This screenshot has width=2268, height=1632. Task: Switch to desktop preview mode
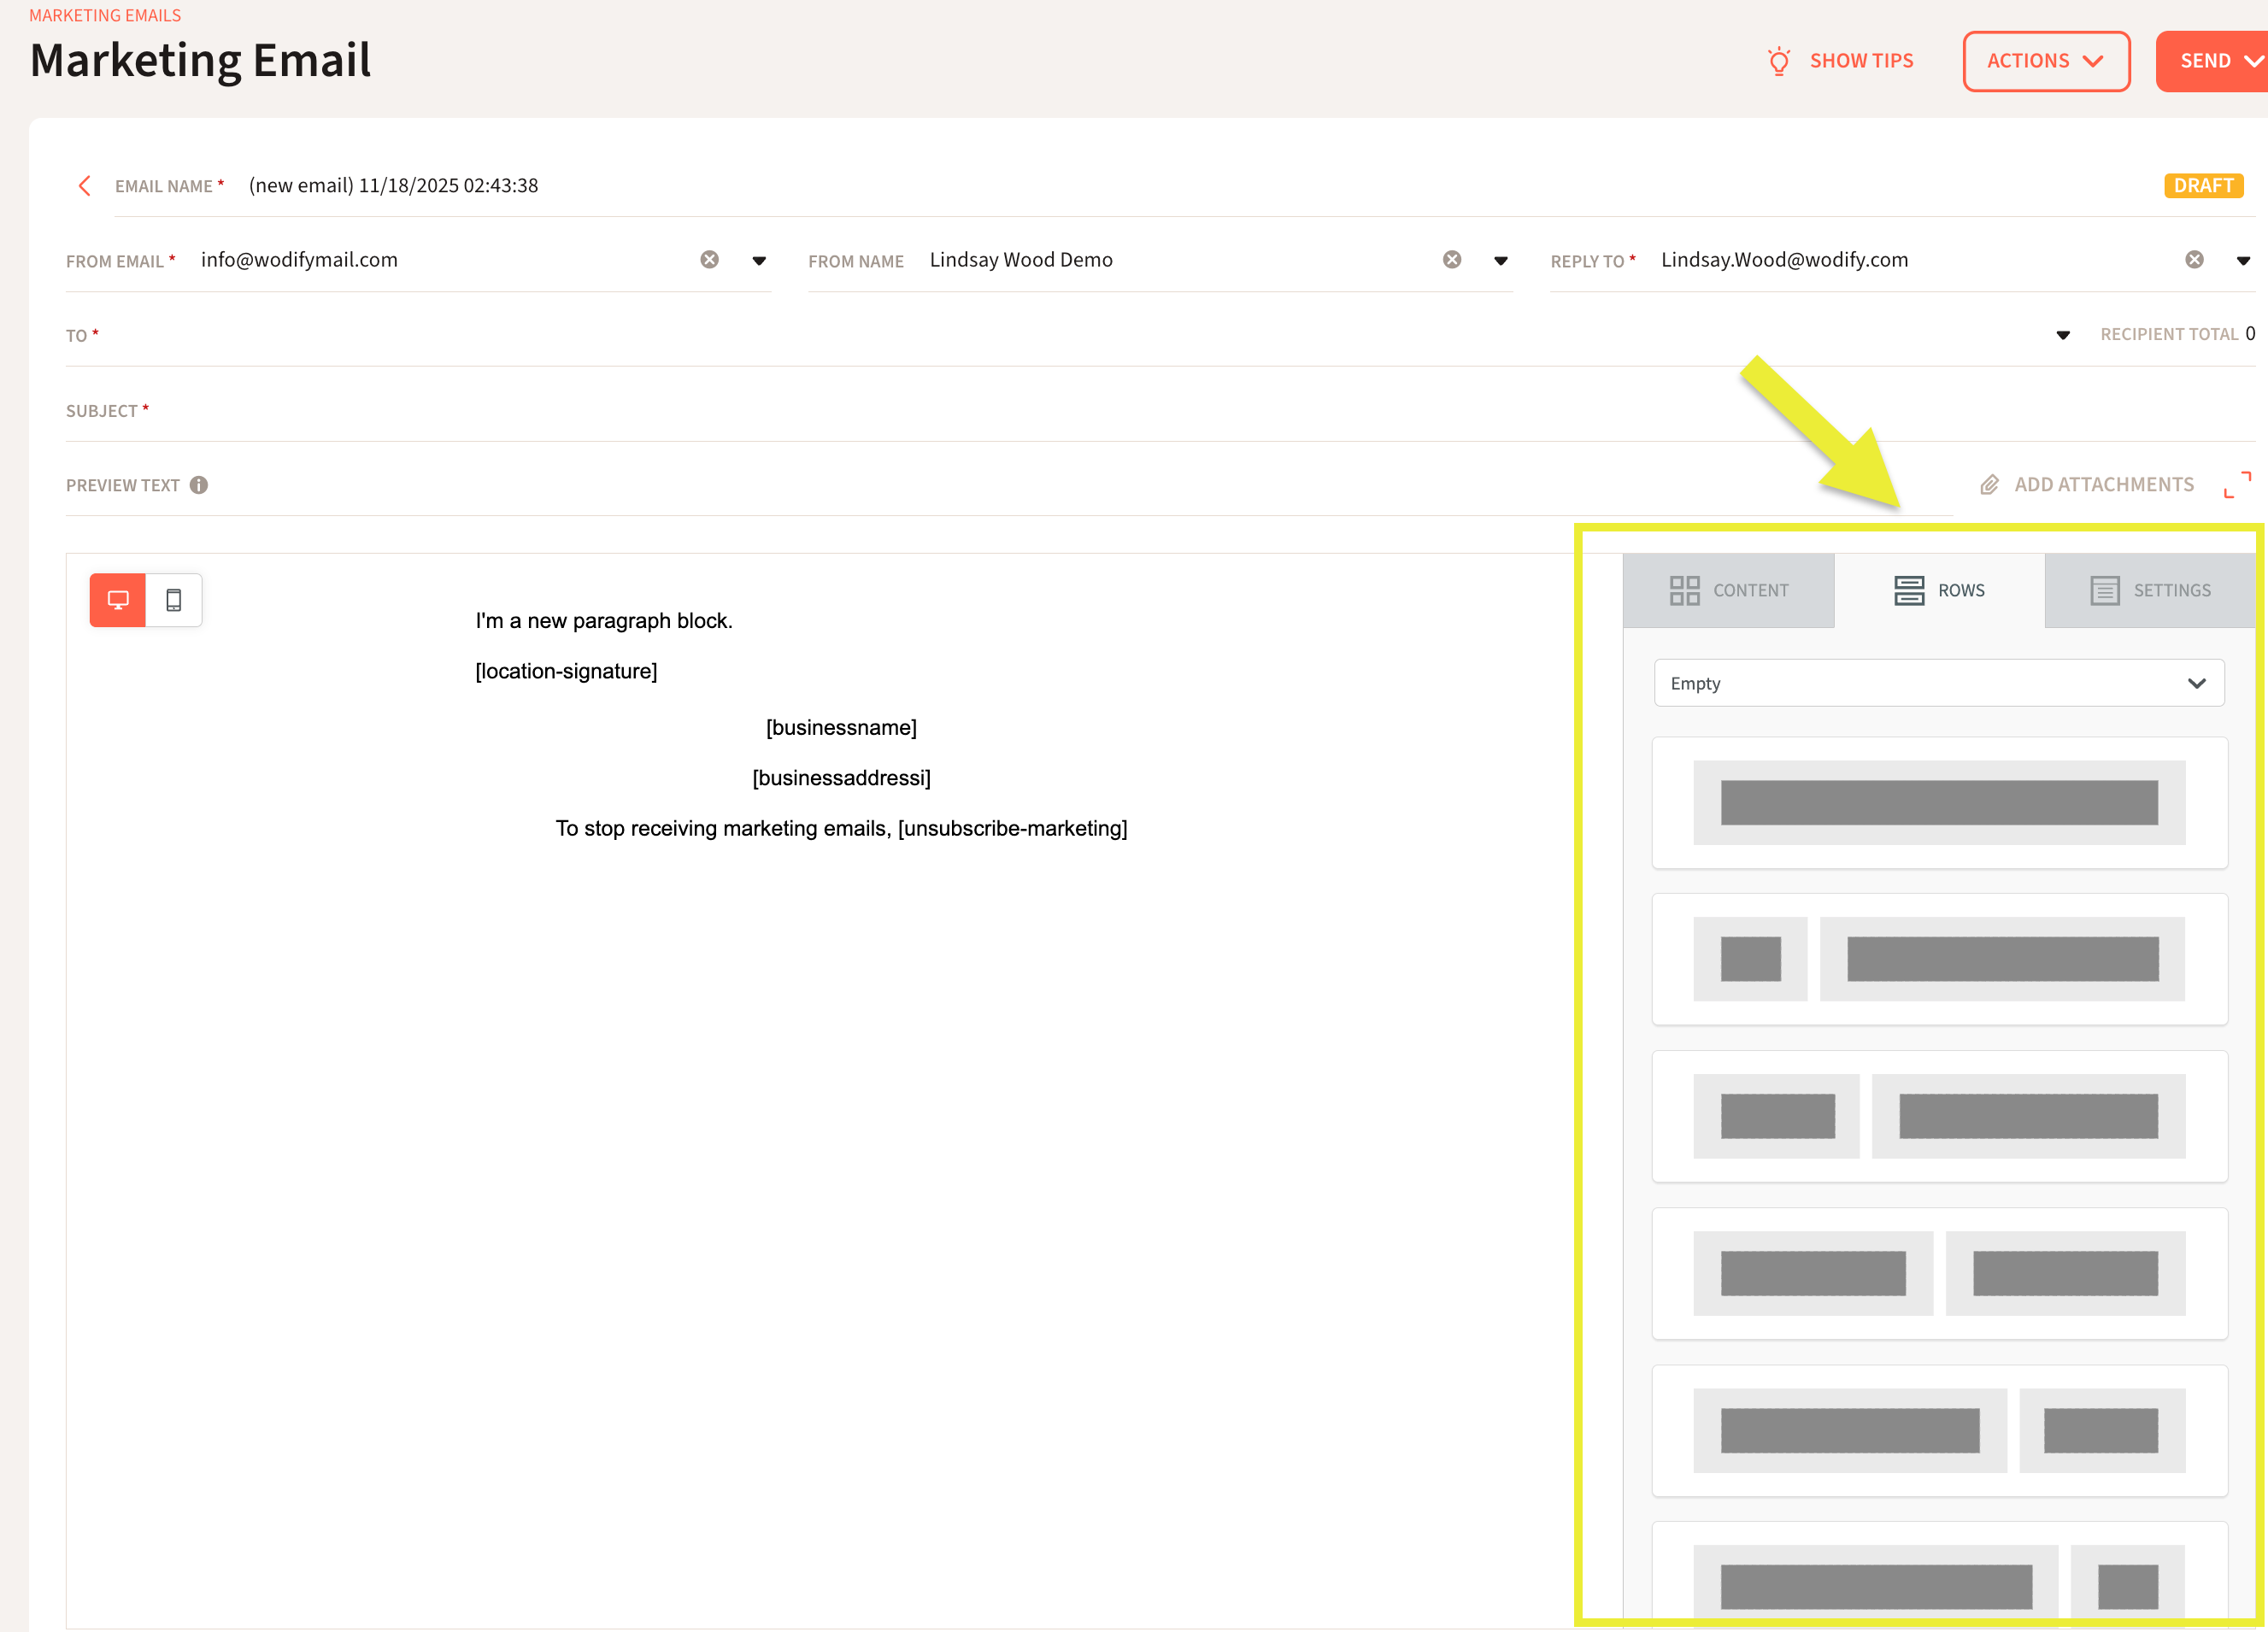pyautogui.click(x=118, y=600)
